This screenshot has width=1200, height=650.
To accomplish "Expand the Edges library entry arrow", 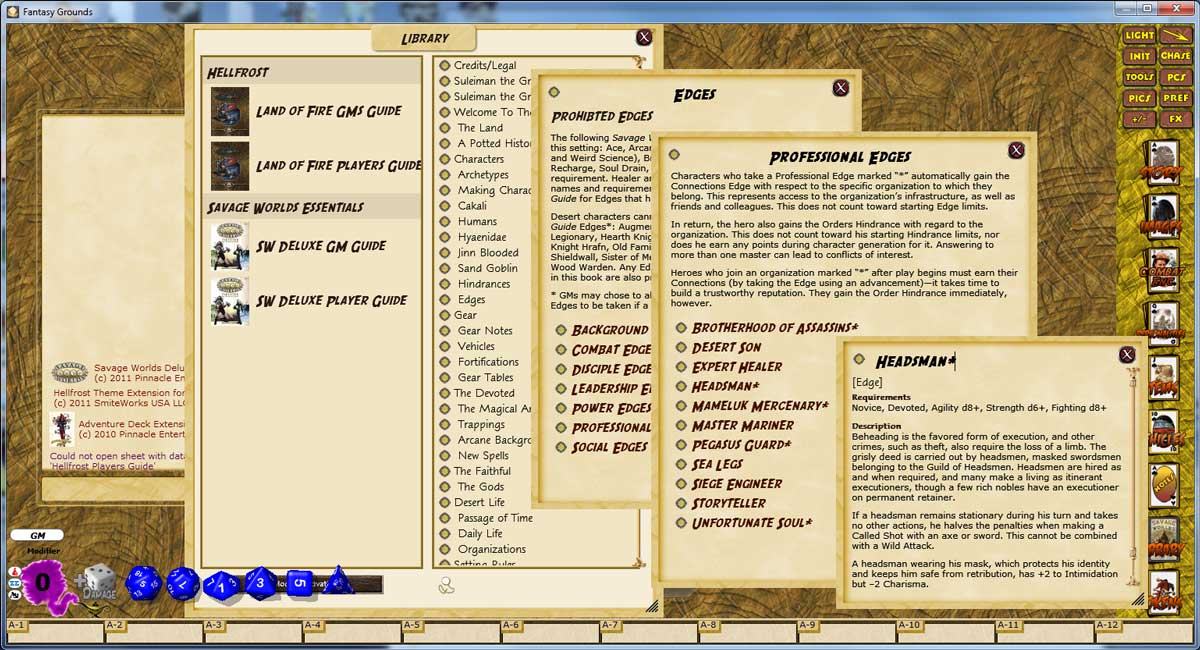I will tap(447, 299).
